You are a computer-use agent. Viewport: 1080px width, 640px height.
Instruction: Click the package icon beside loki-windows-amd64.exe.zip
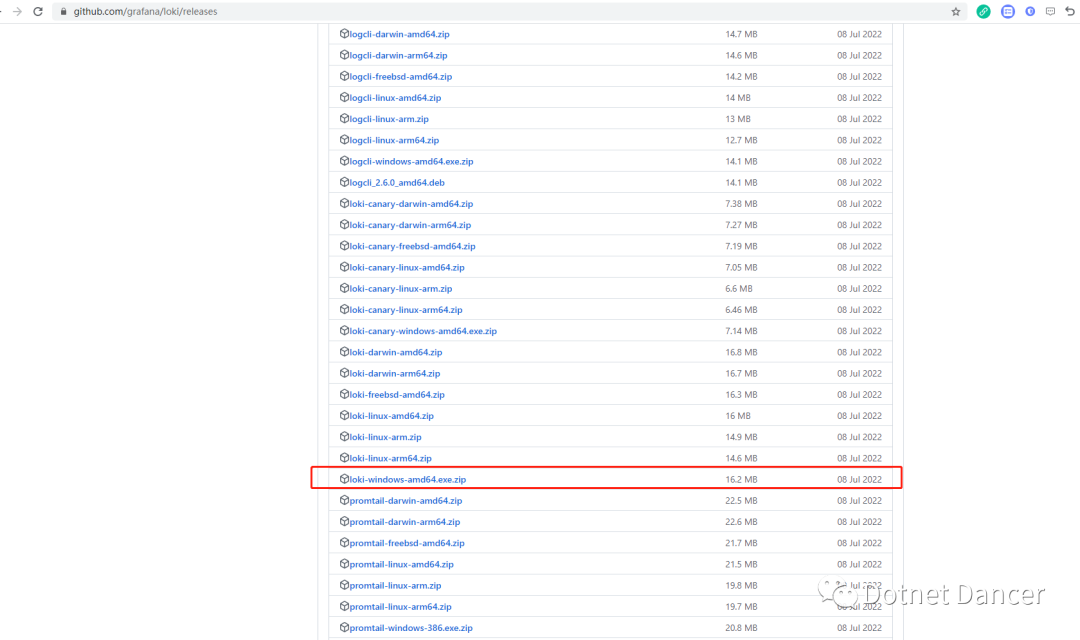[x=344, y=479]
